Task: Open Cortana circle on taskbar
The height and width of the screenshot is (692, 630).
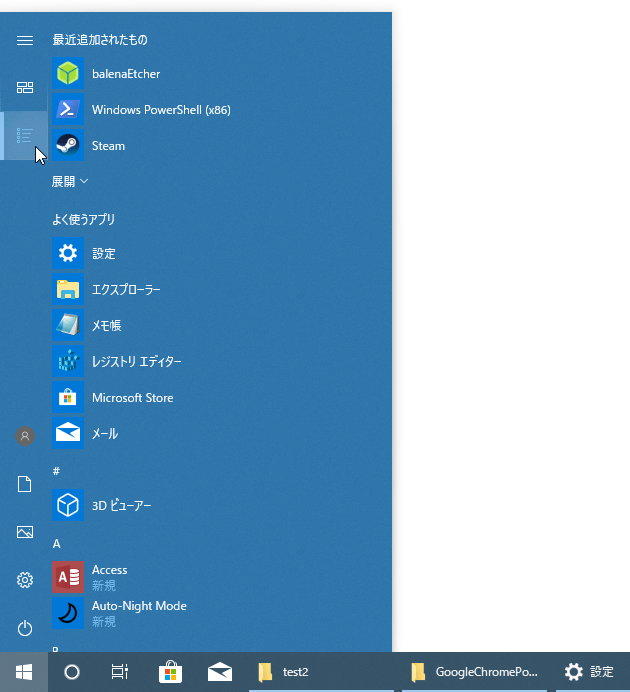Action: click(x=72, y=672)
